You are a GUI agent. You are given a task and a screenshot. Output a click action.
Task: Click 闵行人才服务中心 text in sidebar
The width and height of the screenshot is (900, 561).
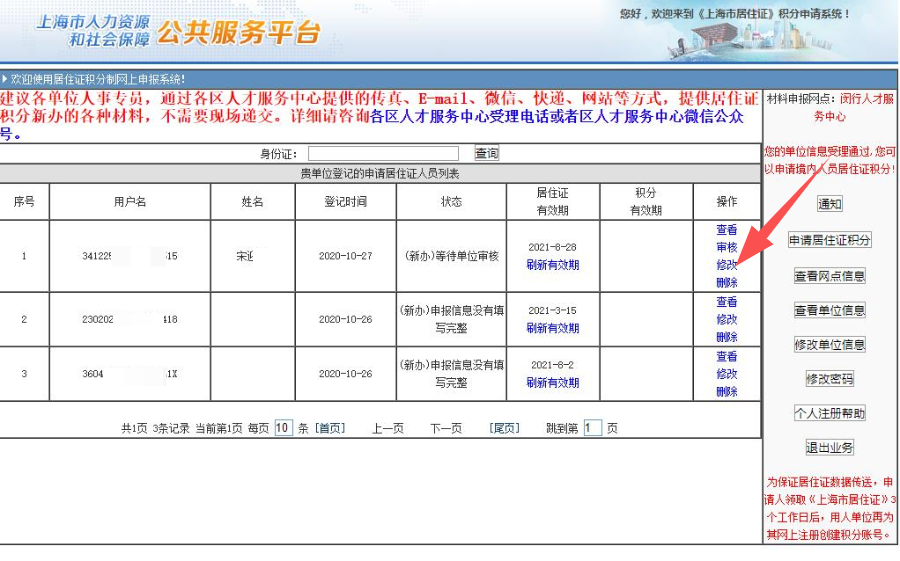tap(855, 107)
